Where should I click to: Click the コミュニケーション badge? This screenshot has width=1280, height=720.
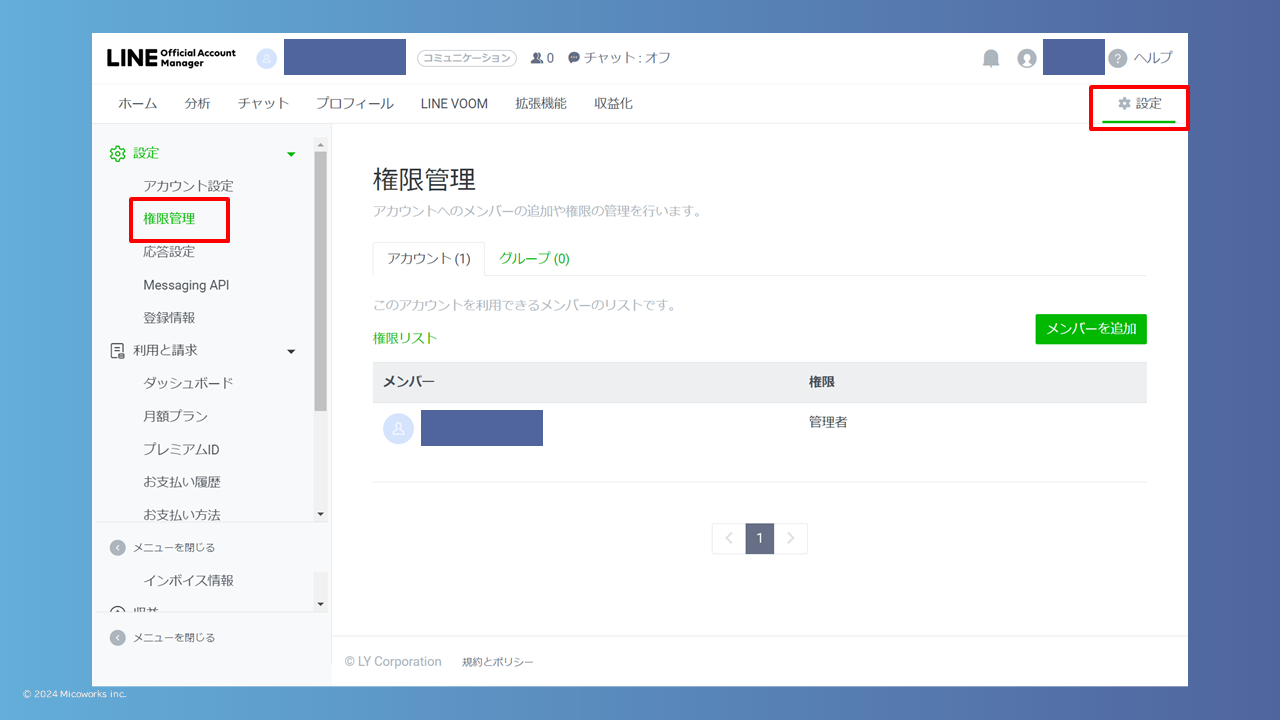467,58
